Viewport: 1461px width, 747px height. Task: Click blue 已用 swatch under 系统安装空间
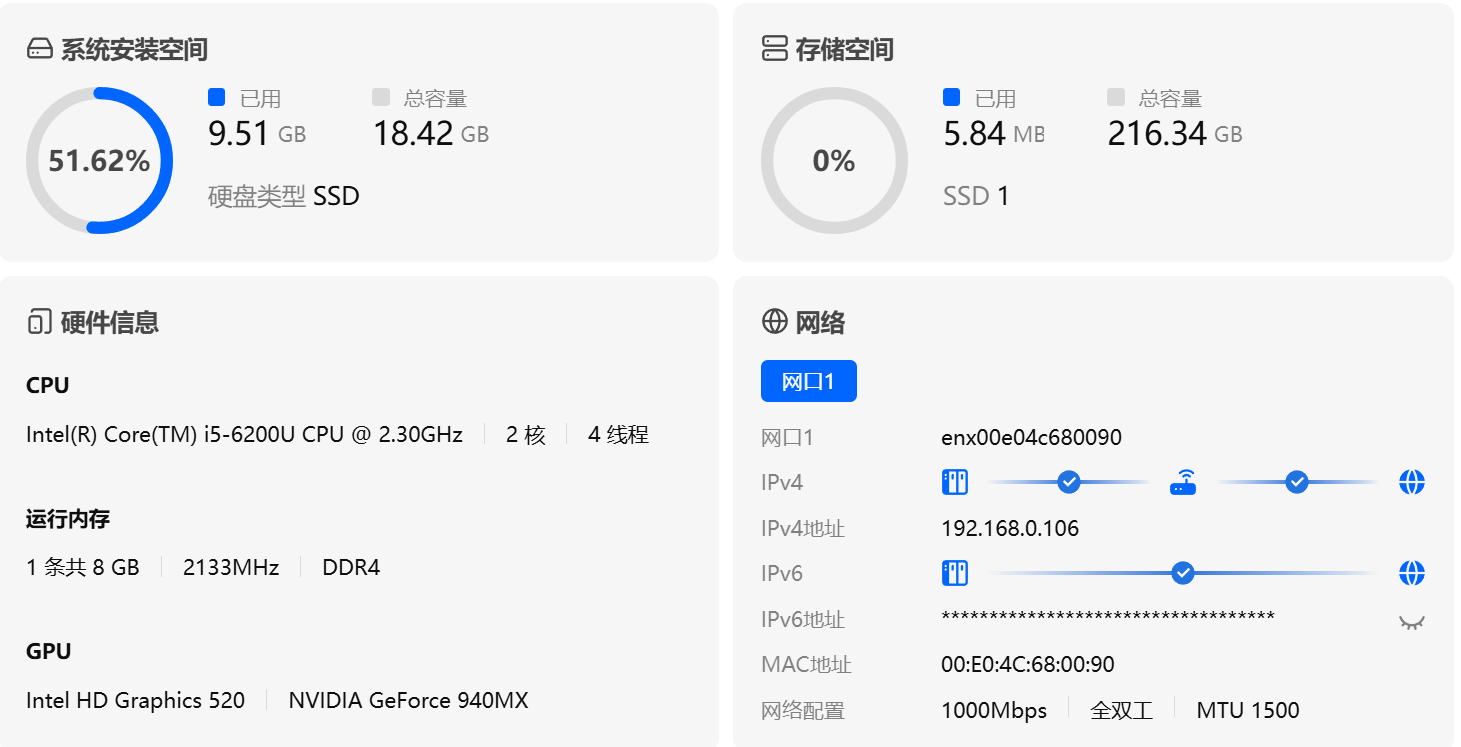[217, 97]
